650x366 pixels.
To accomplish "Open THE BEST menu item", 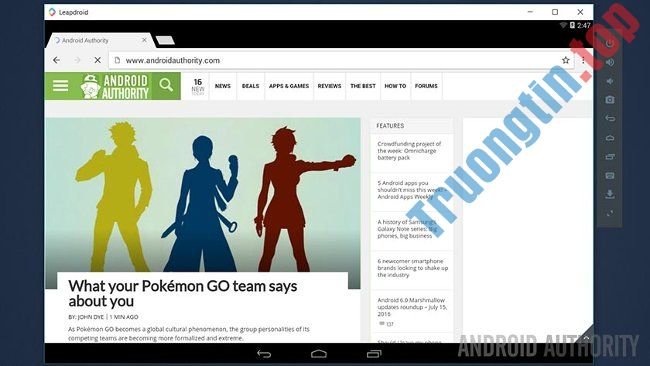I will (363, 86).
